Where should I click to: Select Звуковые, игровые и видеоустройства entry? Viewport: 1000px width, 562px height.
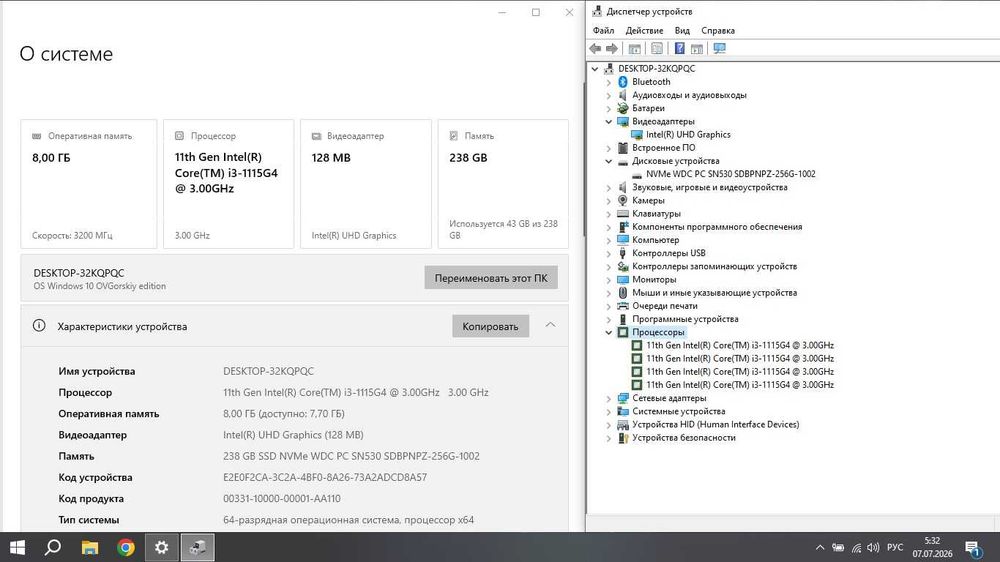(710, 188)
